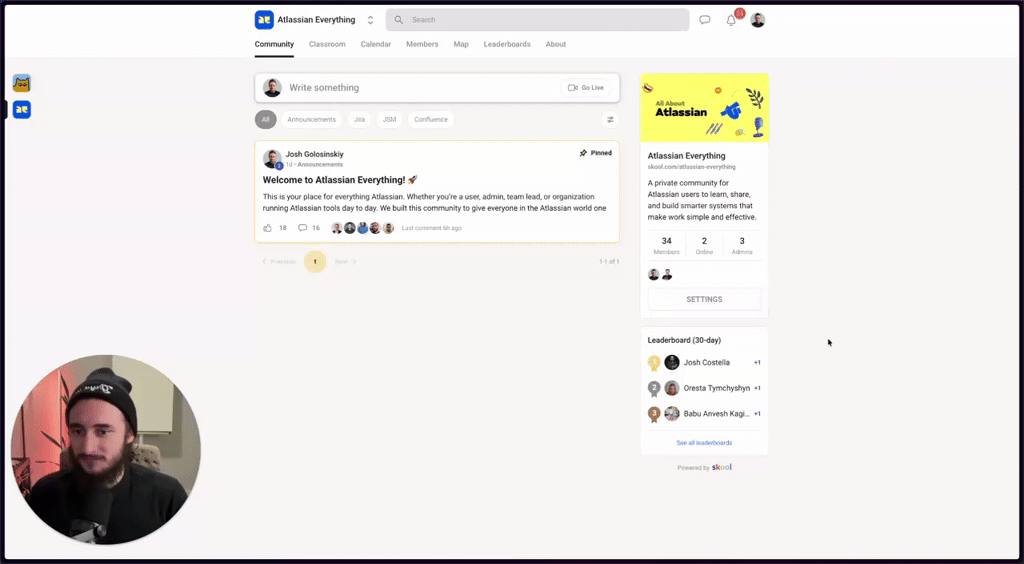Image resolution: width=1024 pixels, height=564 pixels.
Task: Click the gold first-place medal icon
Action: tap(654, 363)
